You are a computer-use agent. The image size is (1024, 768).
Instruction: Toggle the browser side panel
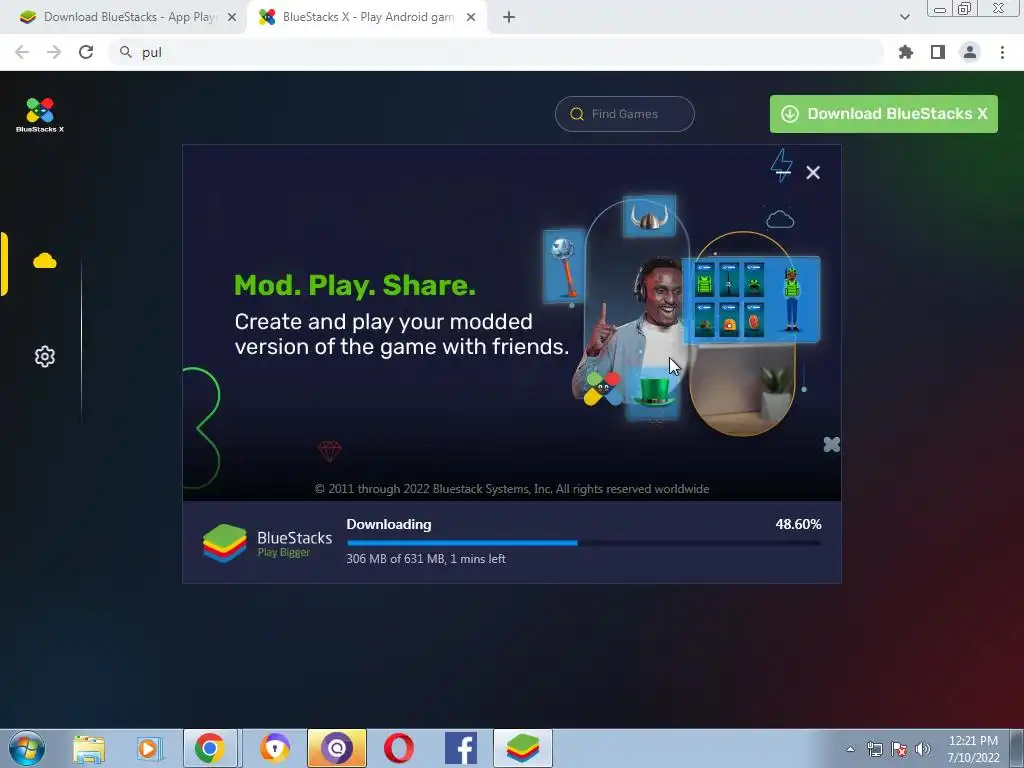(938, 52)
